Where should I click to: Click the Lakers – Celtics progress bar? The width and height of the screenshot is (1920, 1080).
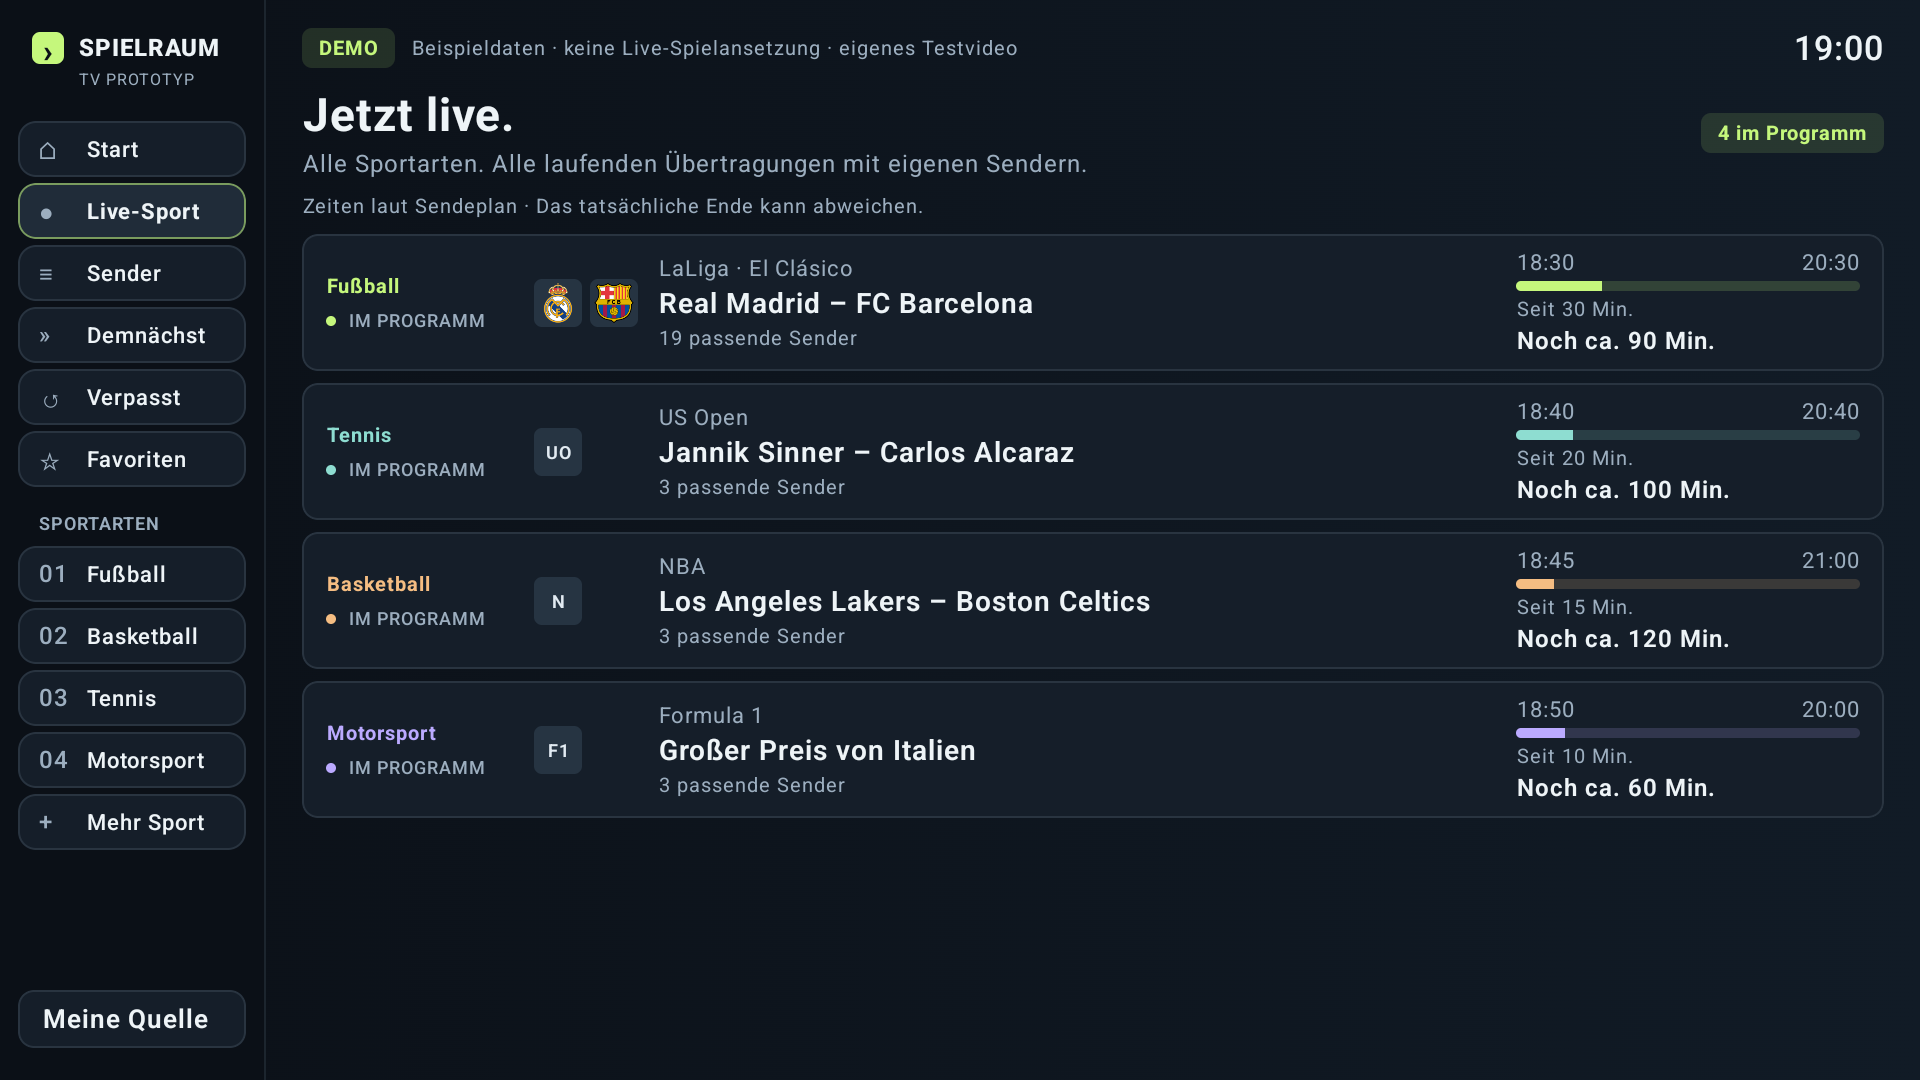(1688, 584)
